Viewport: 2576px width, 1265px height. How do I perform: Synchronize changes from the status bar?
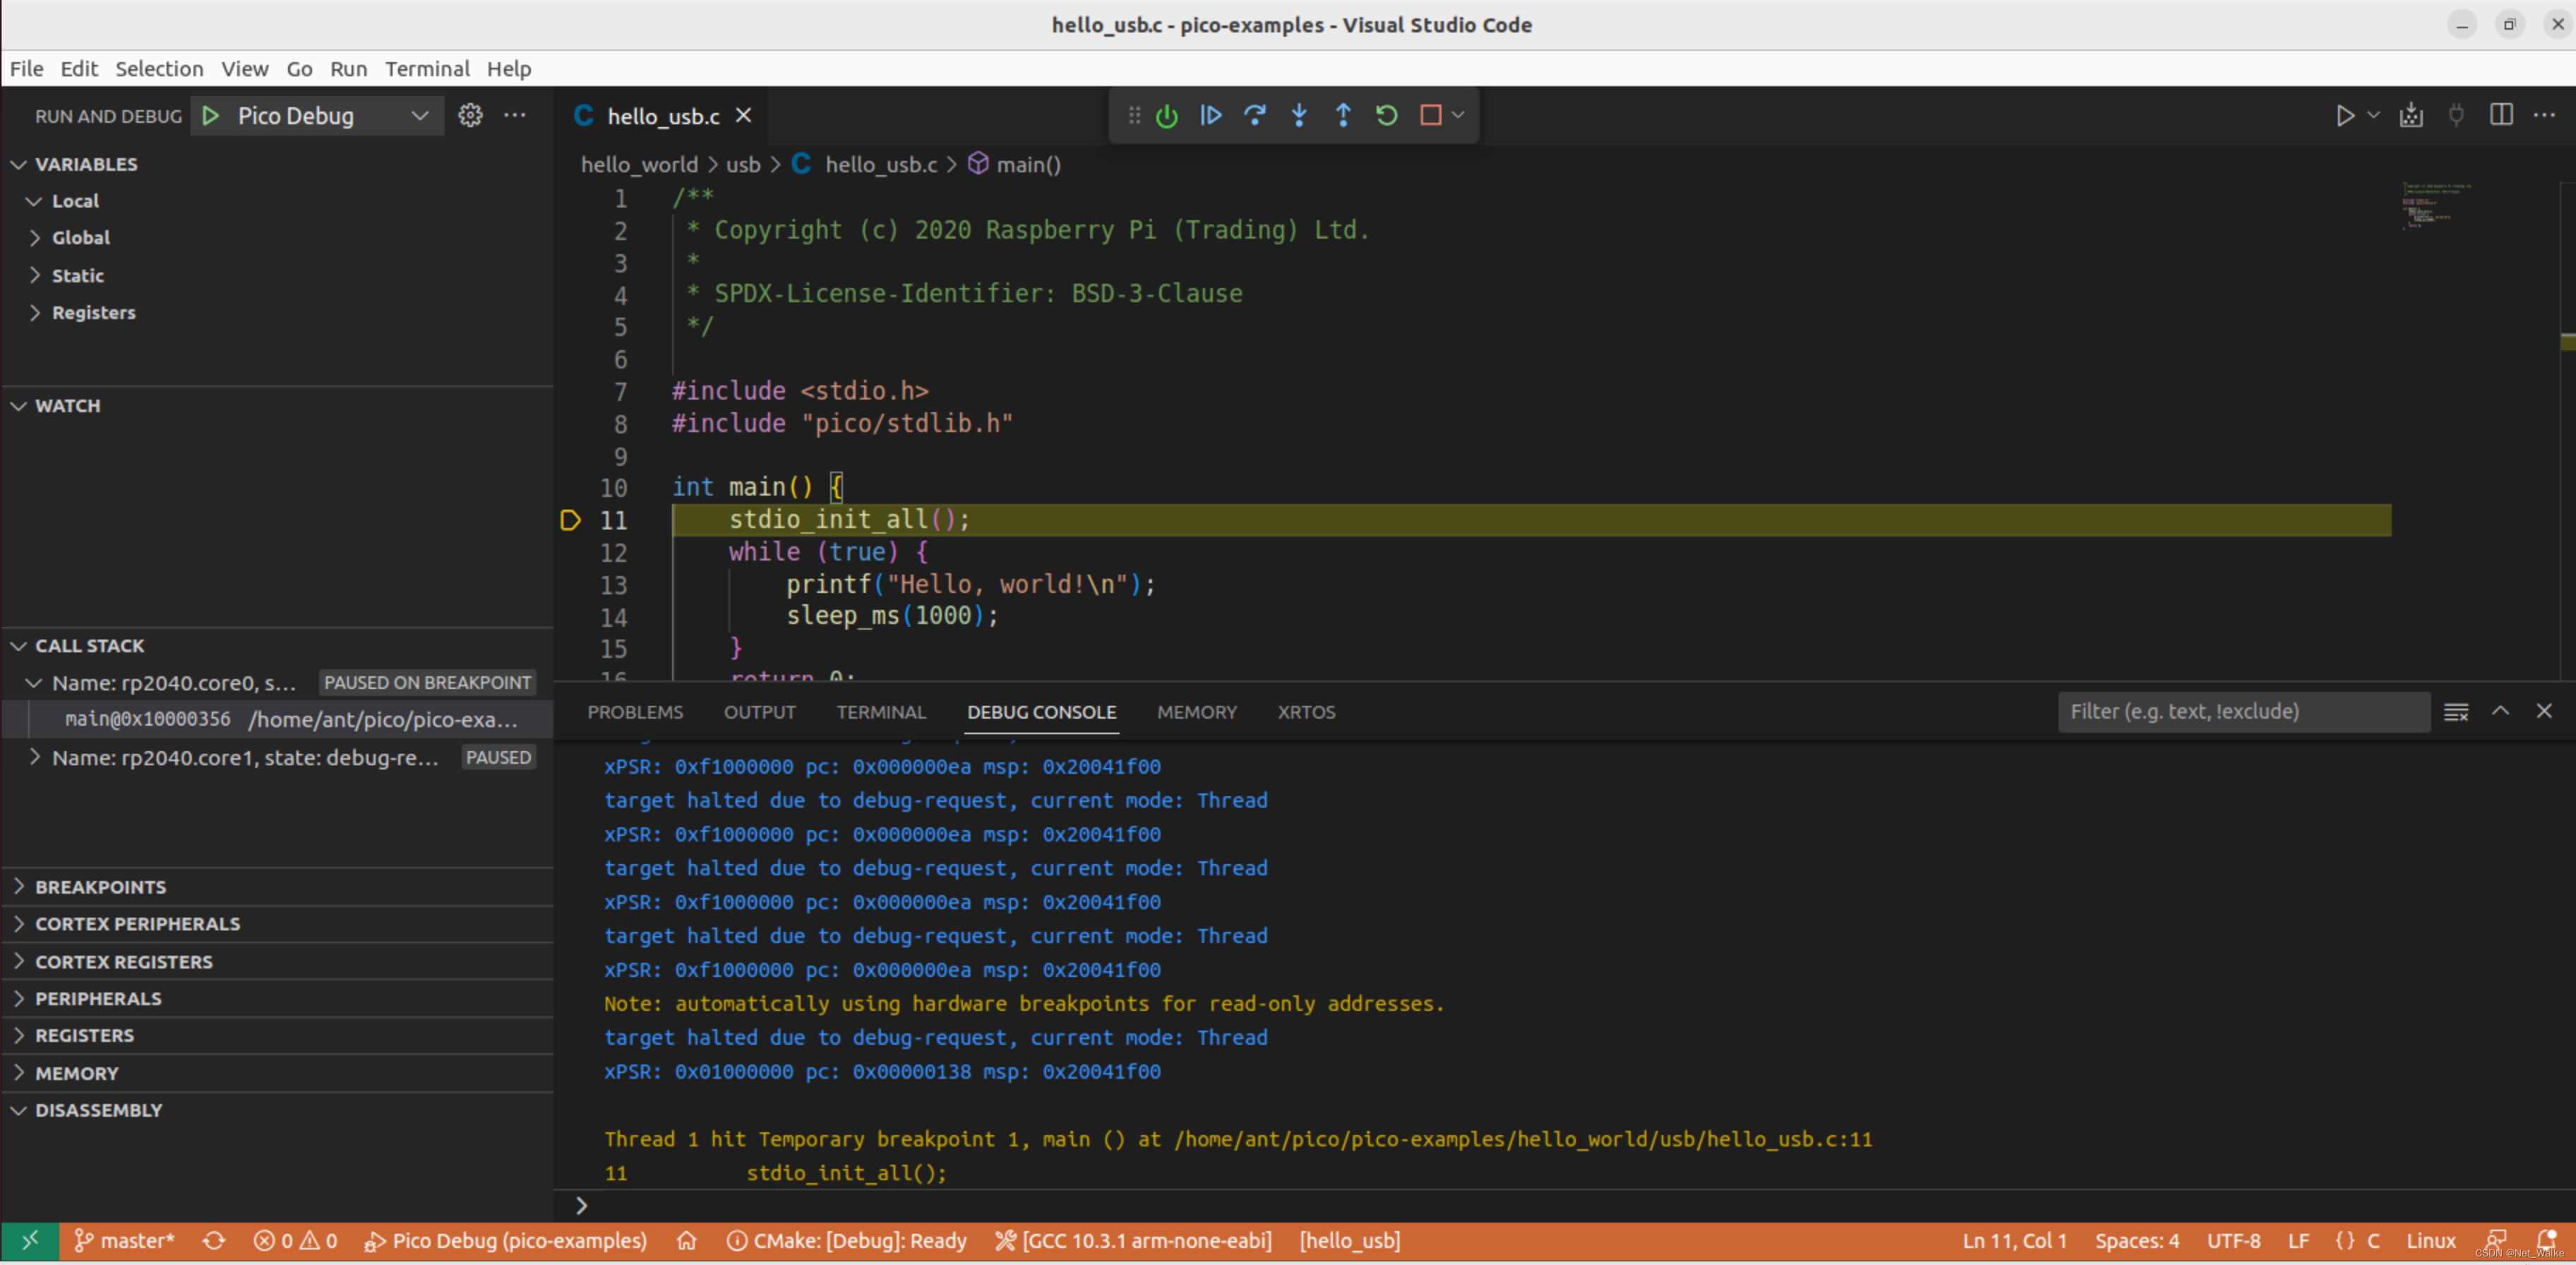(213, 1241)
